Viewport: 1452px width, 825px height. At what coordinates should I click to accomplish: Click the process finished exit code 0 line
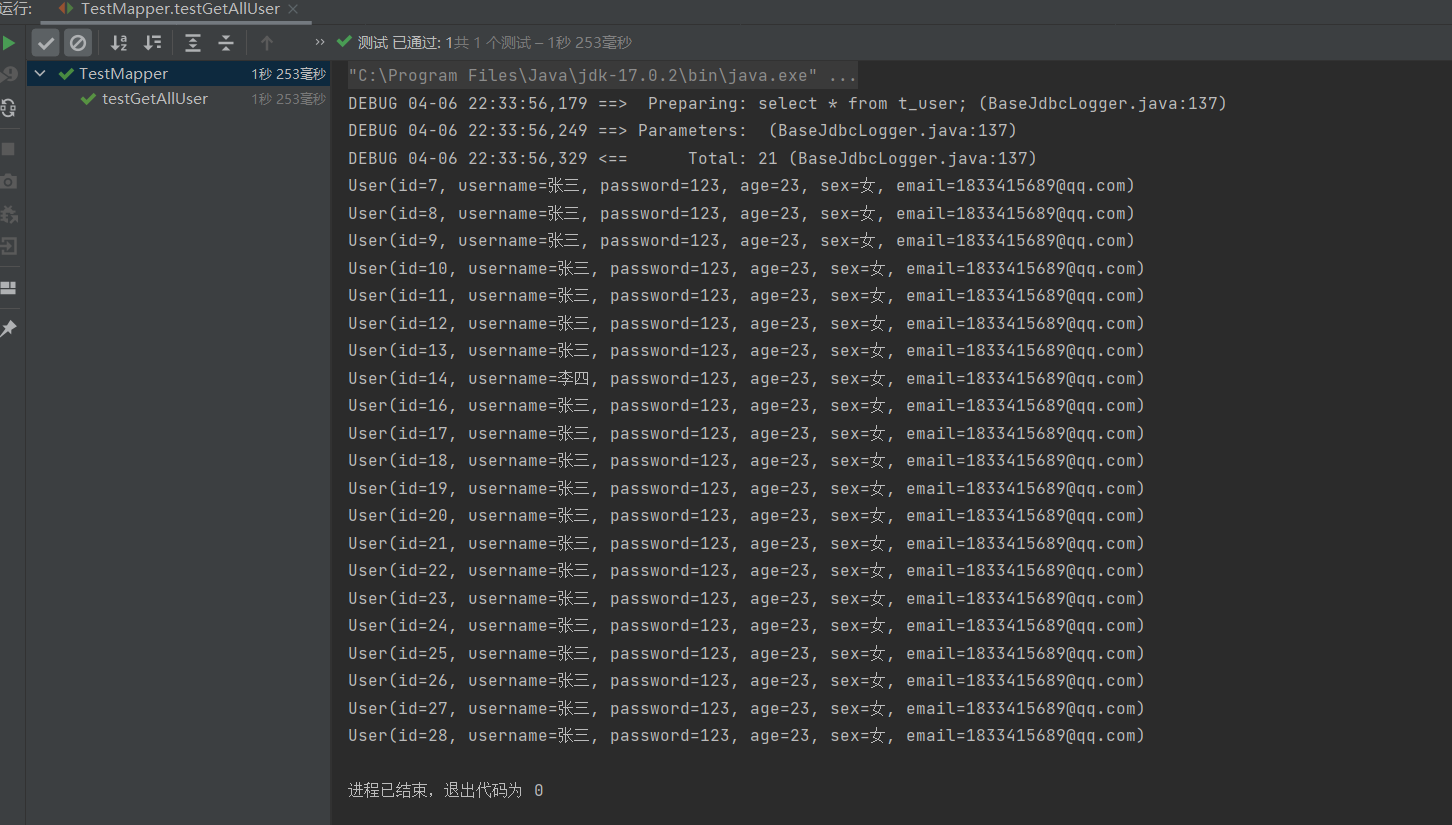click(446, 791)
